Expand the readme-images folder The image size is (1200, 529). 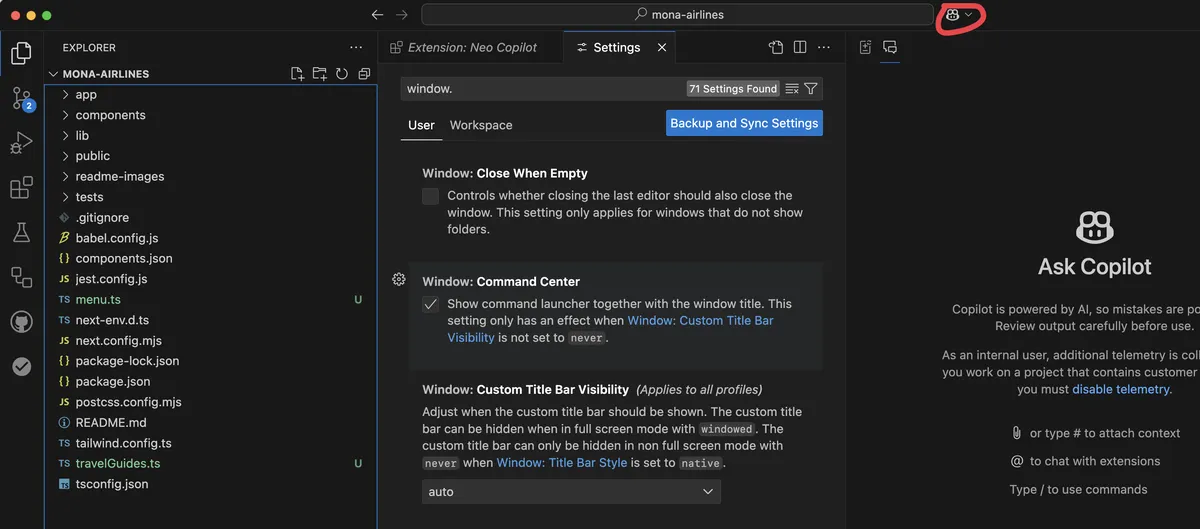(119, 176)
